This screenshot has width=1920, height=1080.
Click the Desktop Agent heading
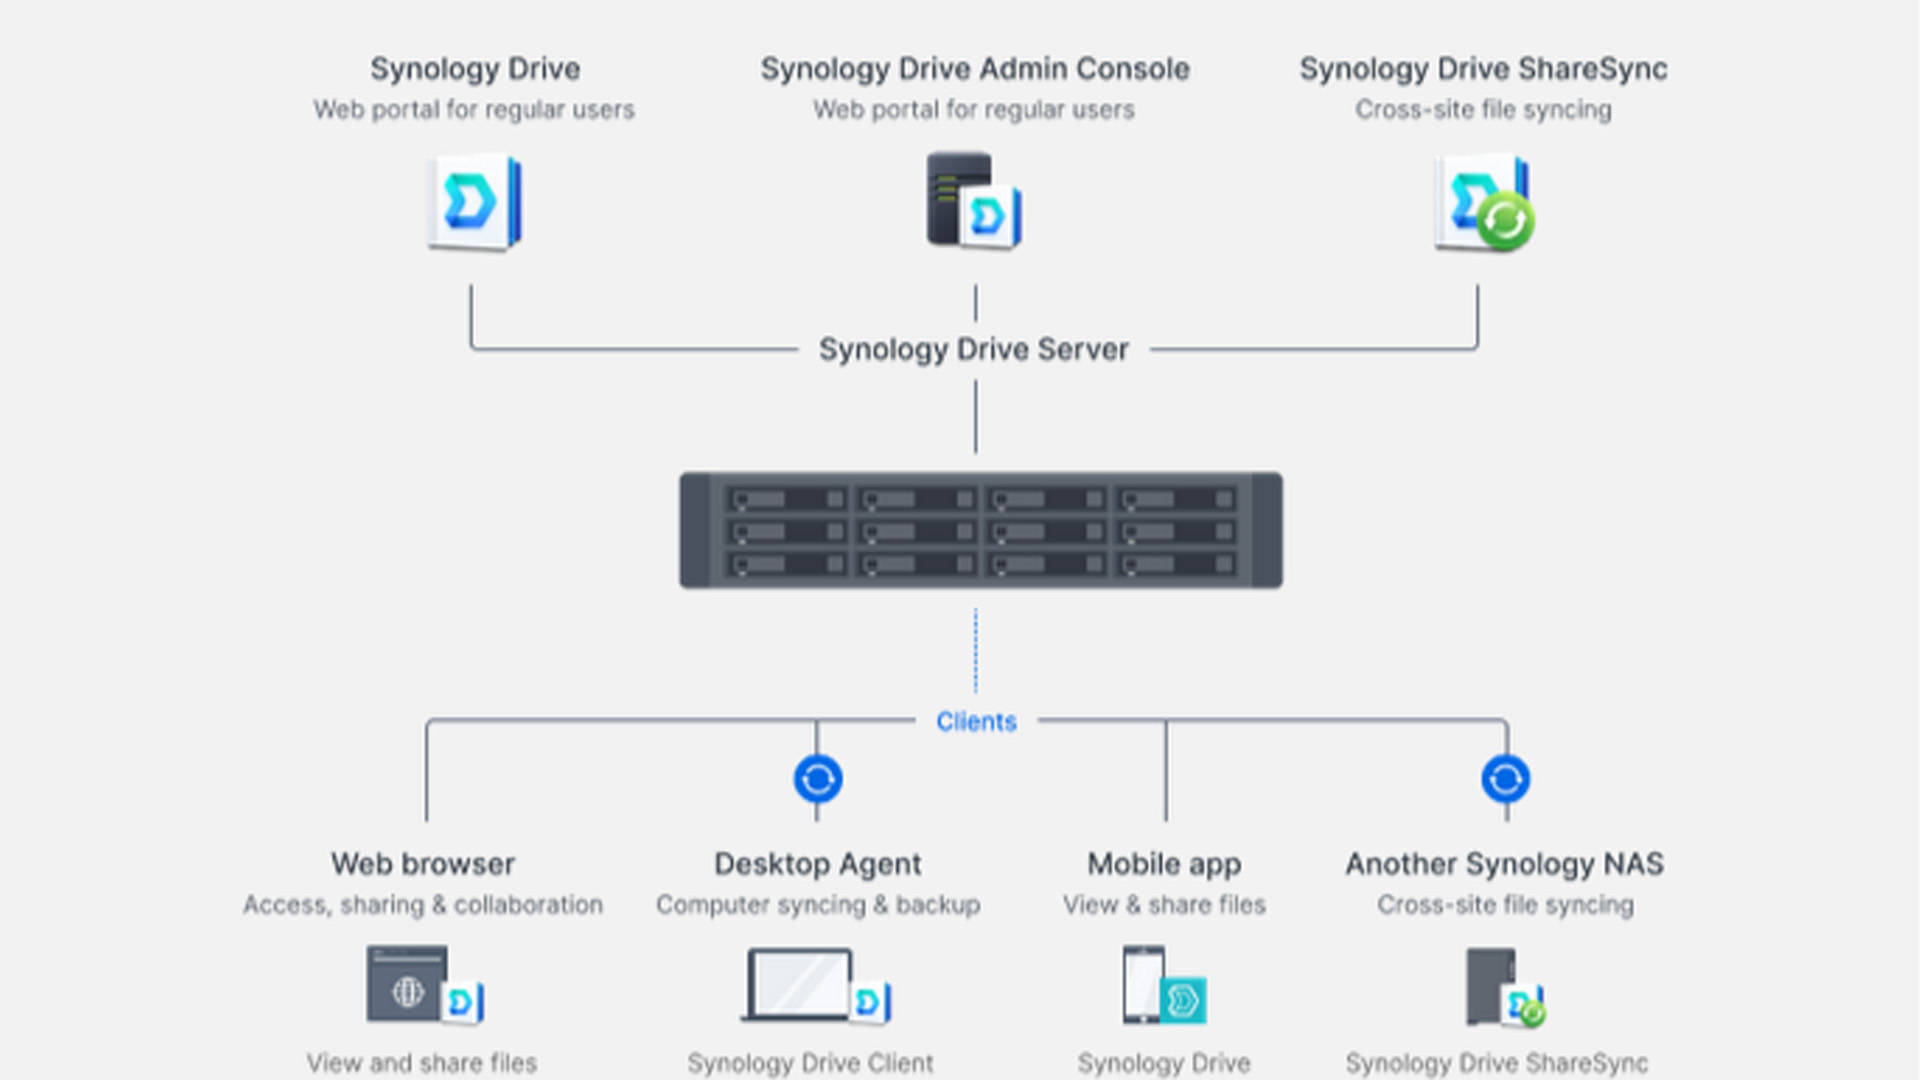pyautogui.click(x=818, y=864)
